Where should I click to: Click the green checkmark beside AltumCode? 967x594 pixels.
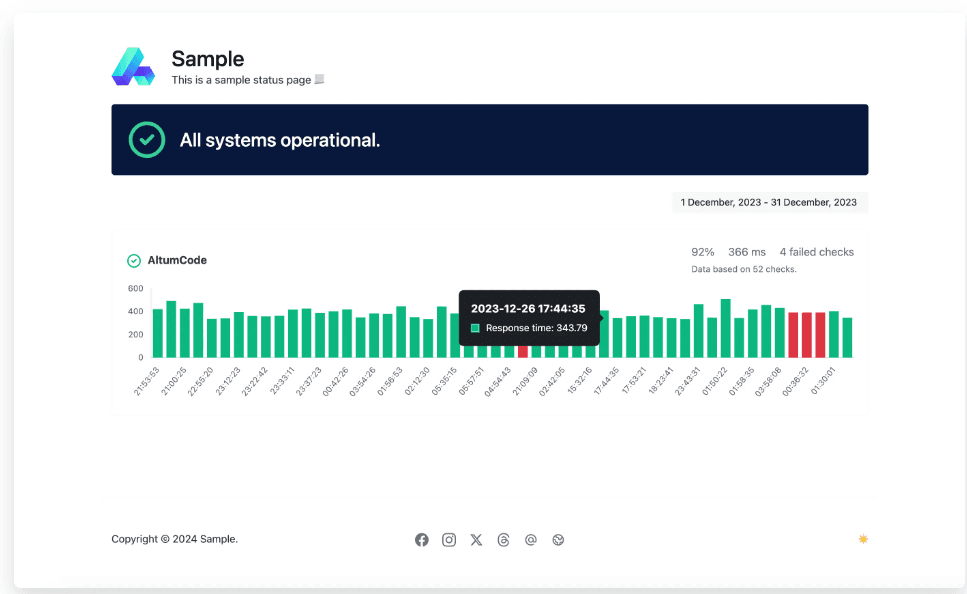pos(134,261)
